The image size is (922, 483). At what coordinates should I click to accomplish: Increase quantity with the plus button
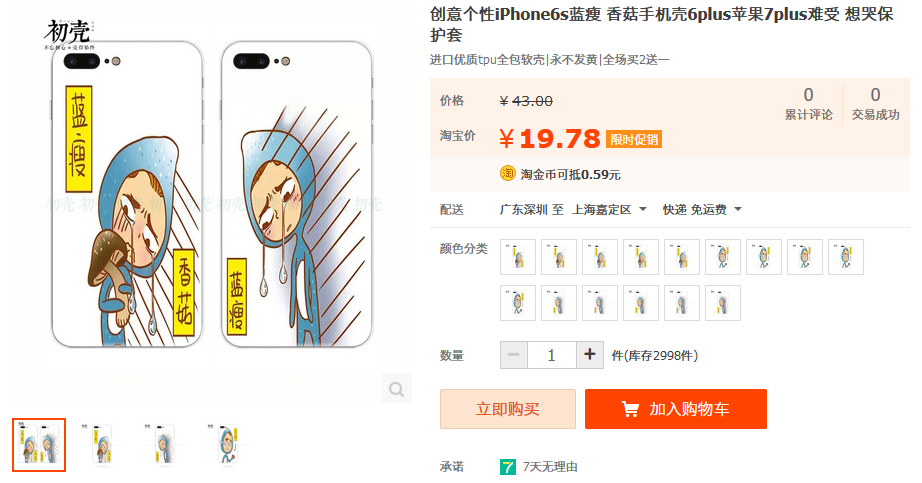590,355
